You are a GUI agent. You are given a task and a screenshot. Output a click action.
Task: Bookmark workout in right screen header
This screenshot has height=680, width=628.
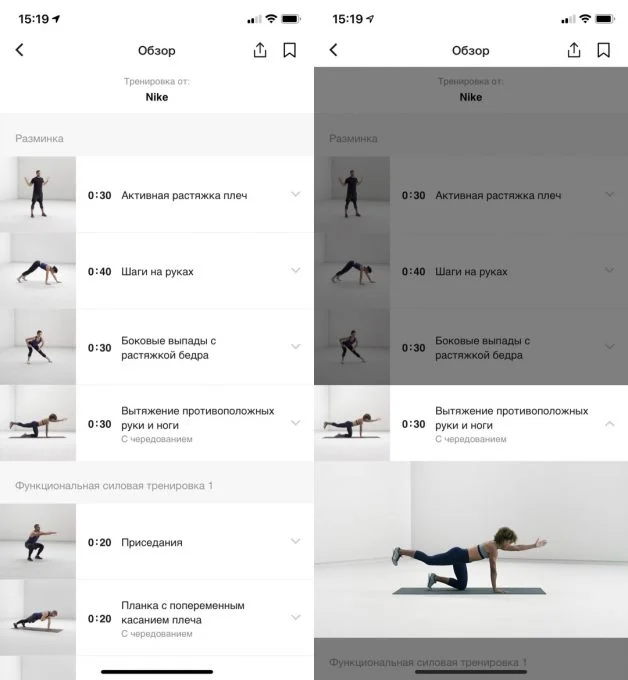[603, 50]
